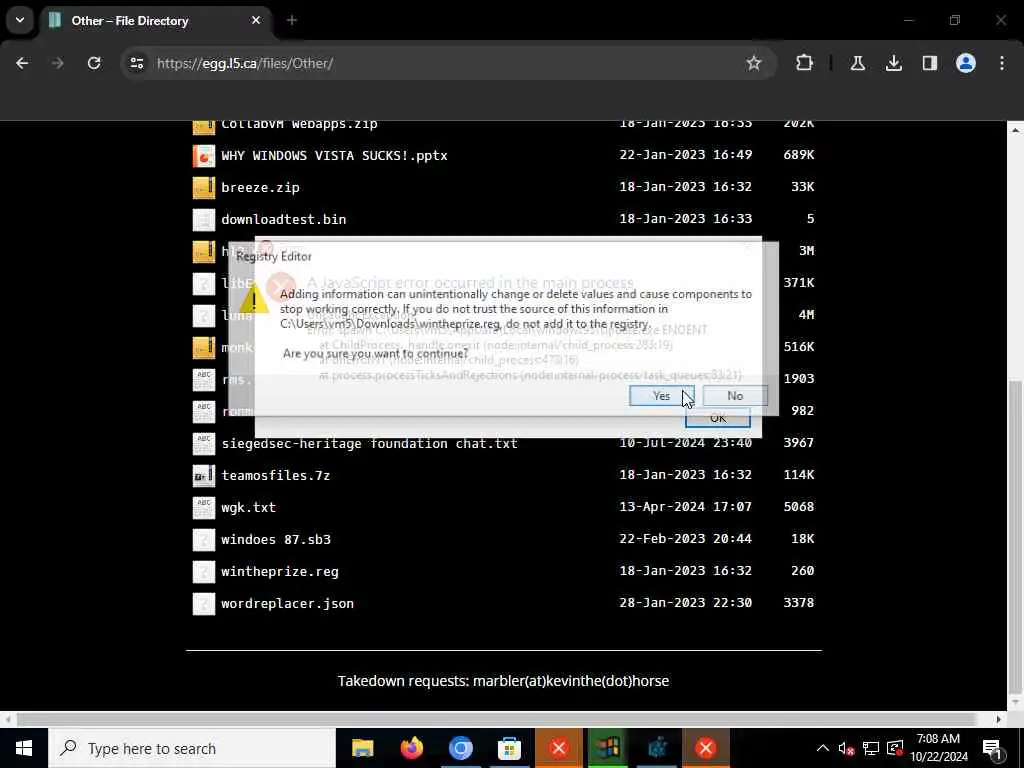The width and height of the screenshot is (1024, 768).
Task: Launch Firefox from the taskbar
Action: (x=411, y=748)
